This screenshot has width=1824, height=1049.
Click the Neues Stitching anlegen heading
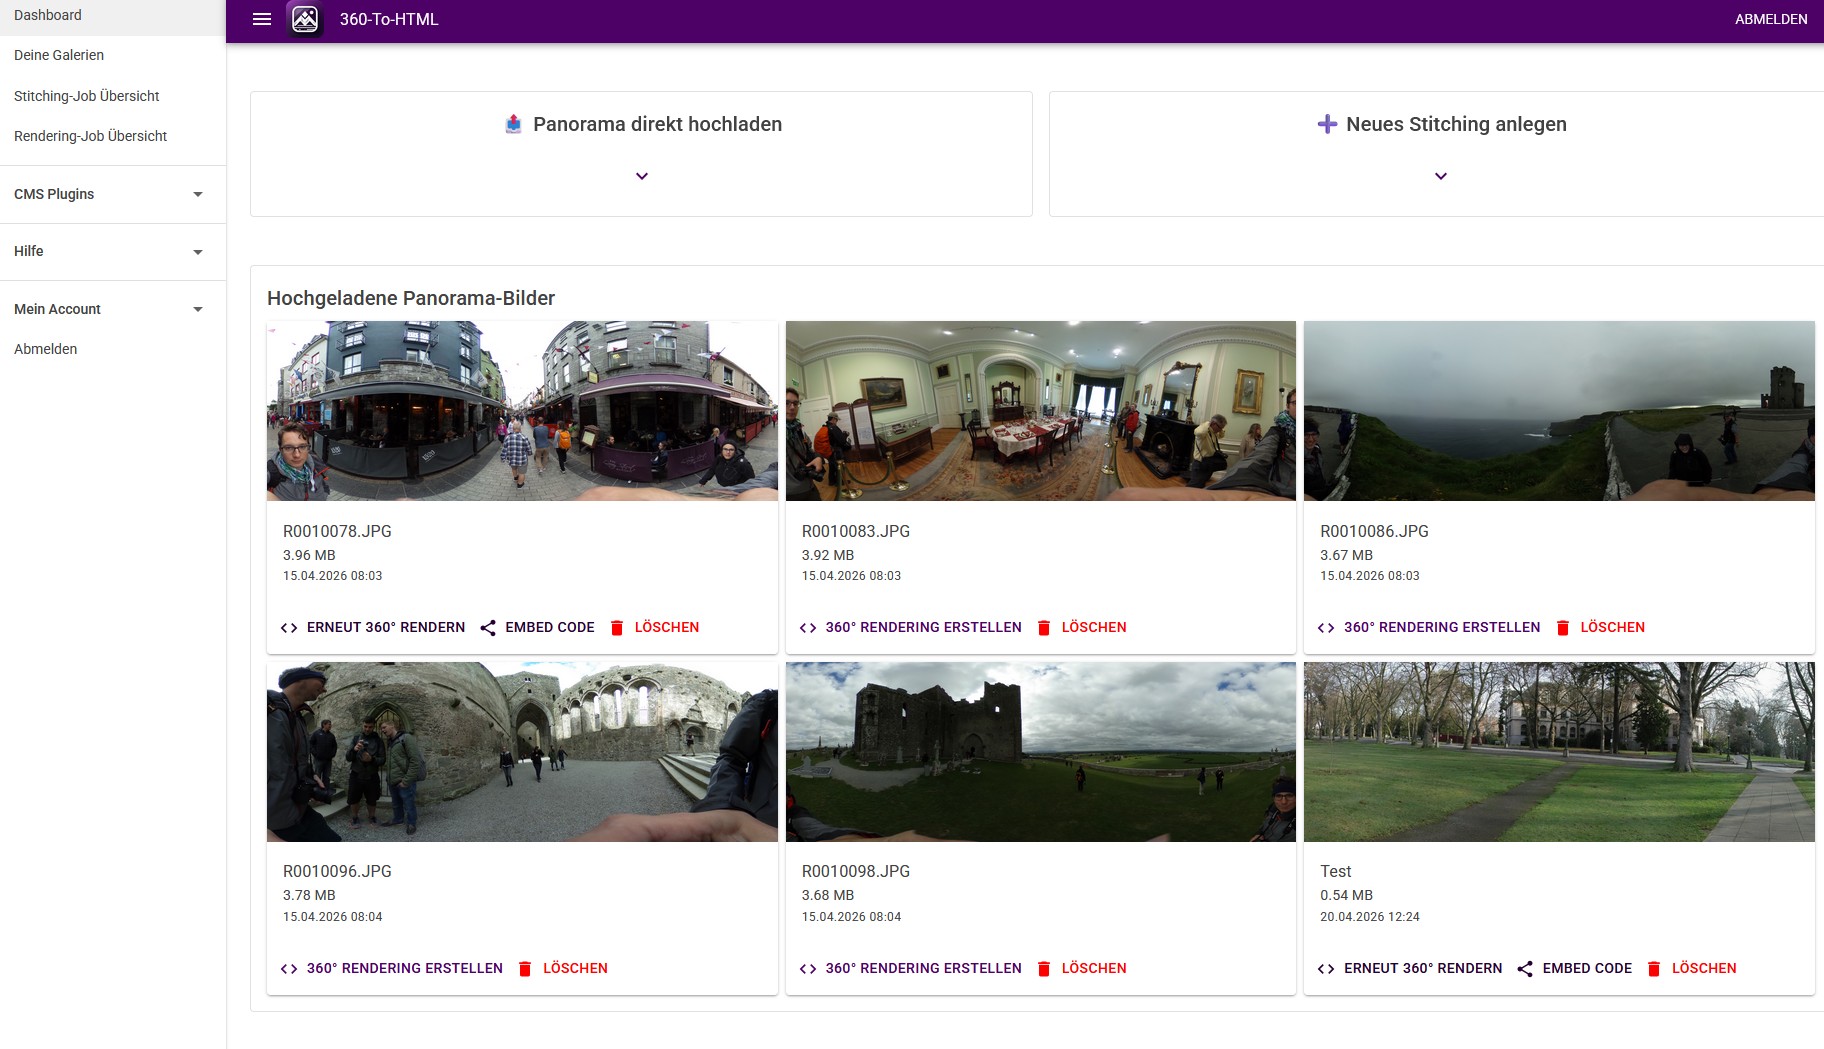click(x=1456, y=124)
